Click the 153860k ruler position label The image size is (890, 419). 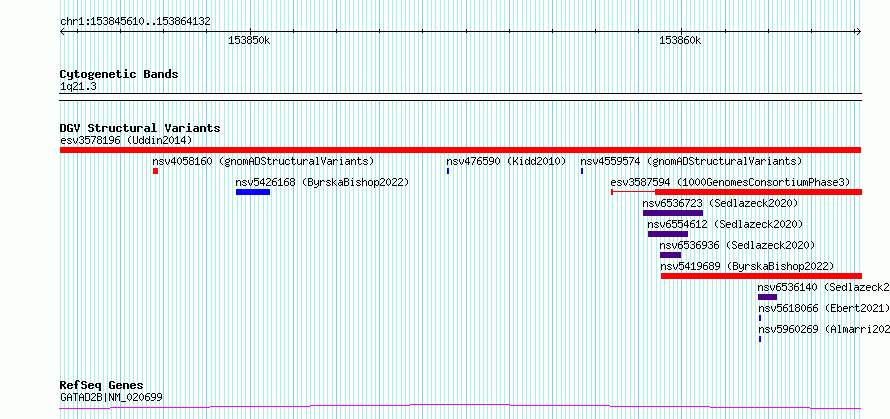point(680,41)
